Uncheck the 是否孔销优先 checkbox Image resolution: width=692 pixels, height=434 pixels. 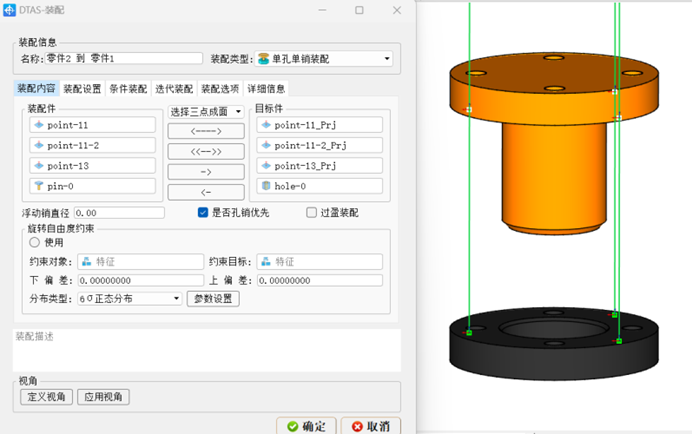(x=203, y=213)
